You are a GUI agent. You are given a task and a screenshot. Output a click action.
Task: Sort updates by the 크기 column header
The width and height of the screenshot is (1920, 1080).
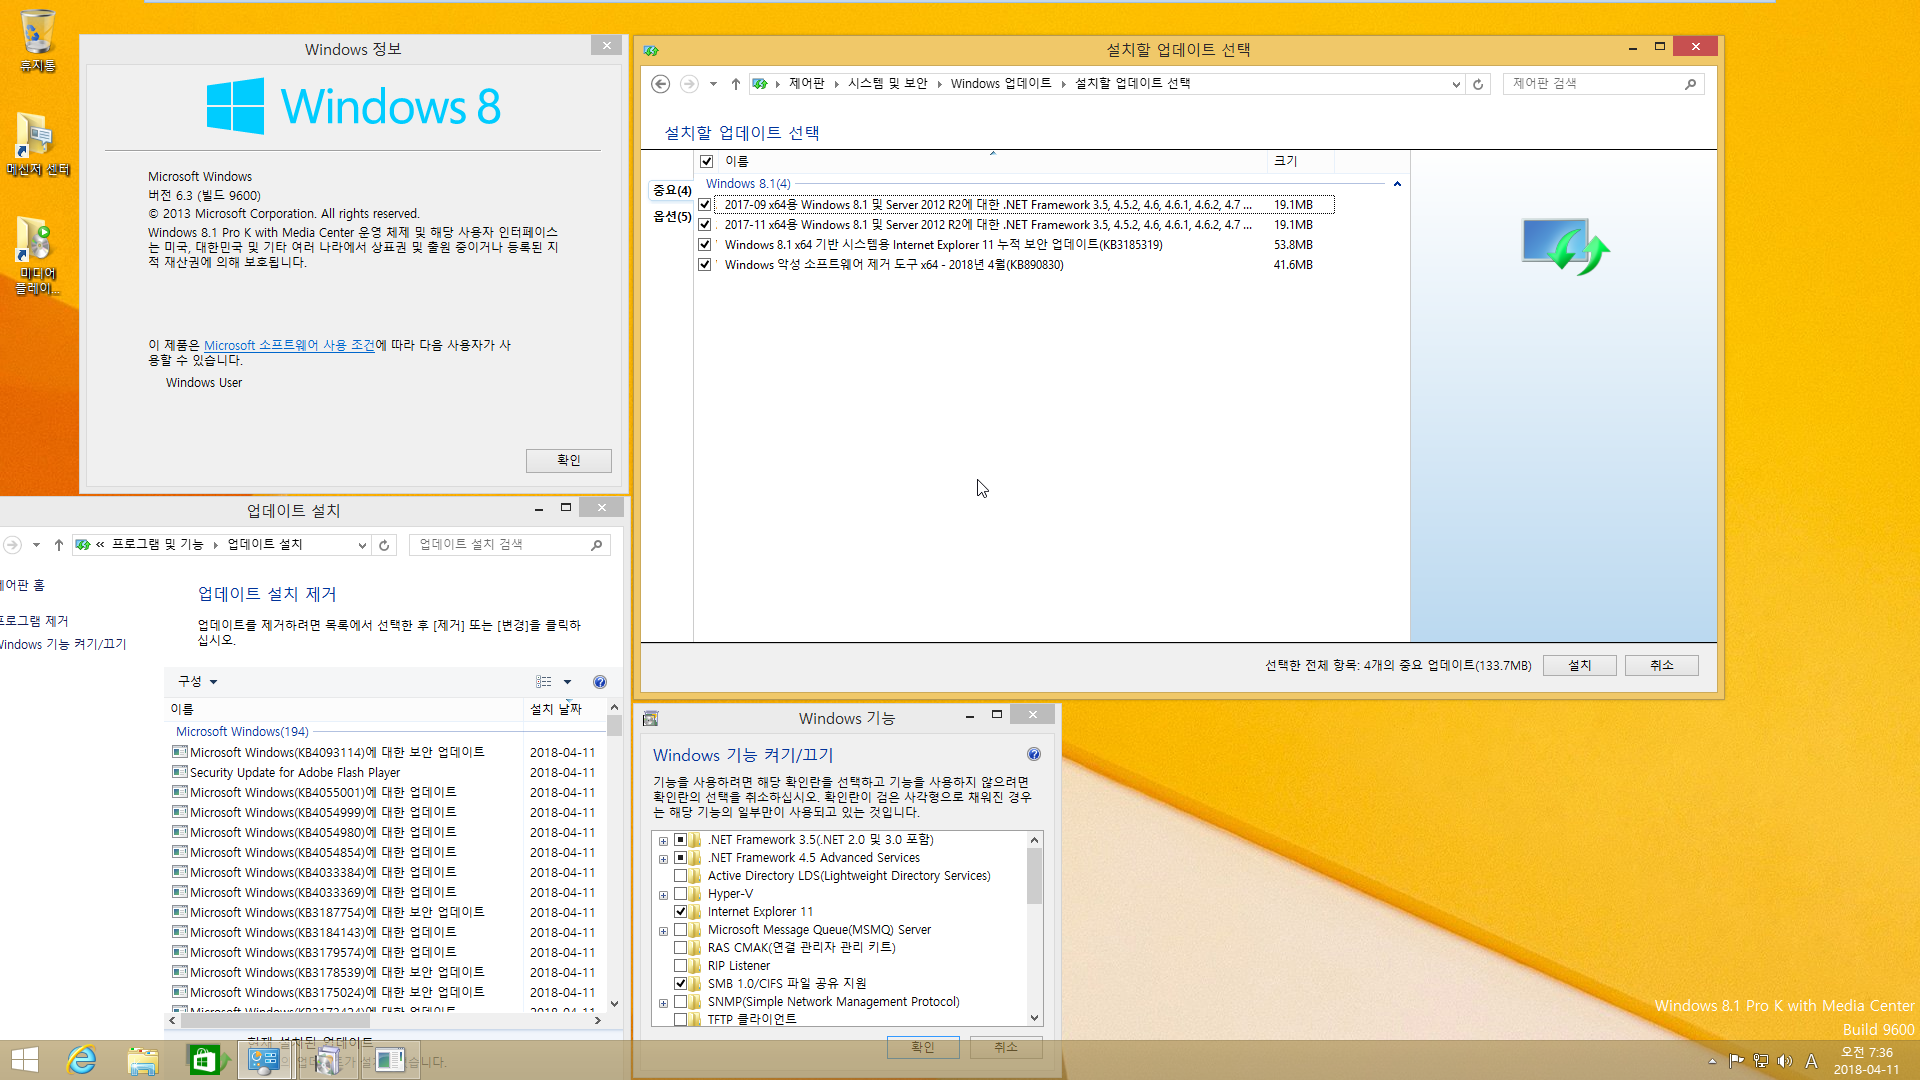pos(1299,161)
